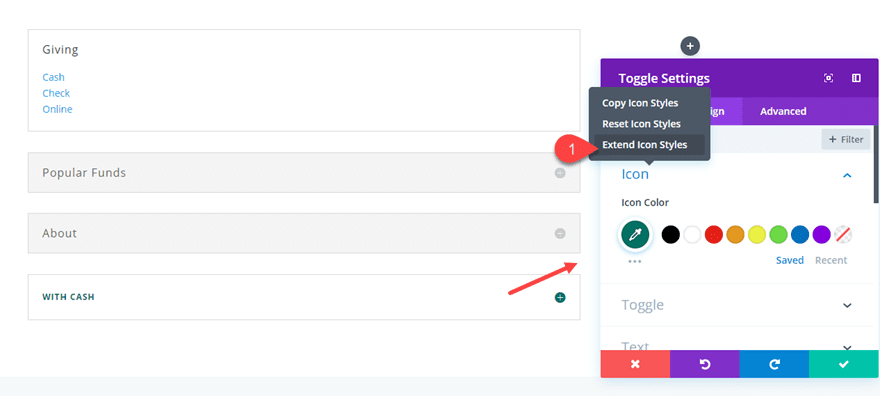Open the expand modal fullscreen icon
The image size is (880, 396).
(x=828, y=79)
